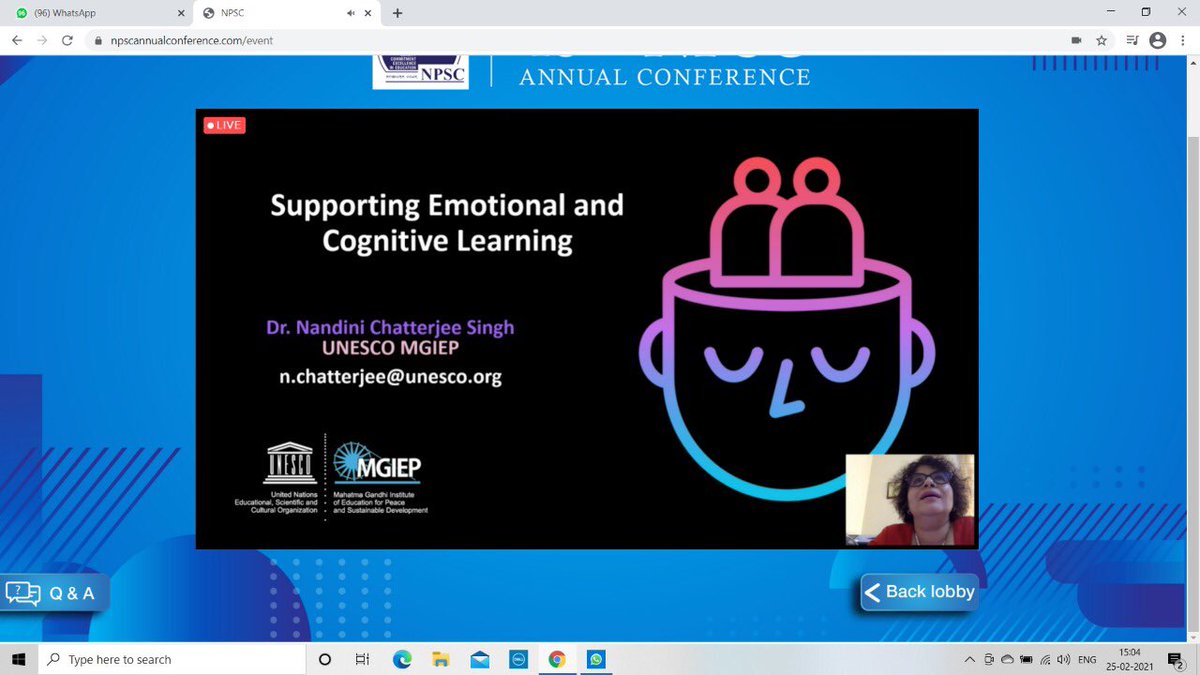Viewport: 1200px width, 675px height.
Task: Open the media control playlist icon
Action: click(x=1132, y=41)
